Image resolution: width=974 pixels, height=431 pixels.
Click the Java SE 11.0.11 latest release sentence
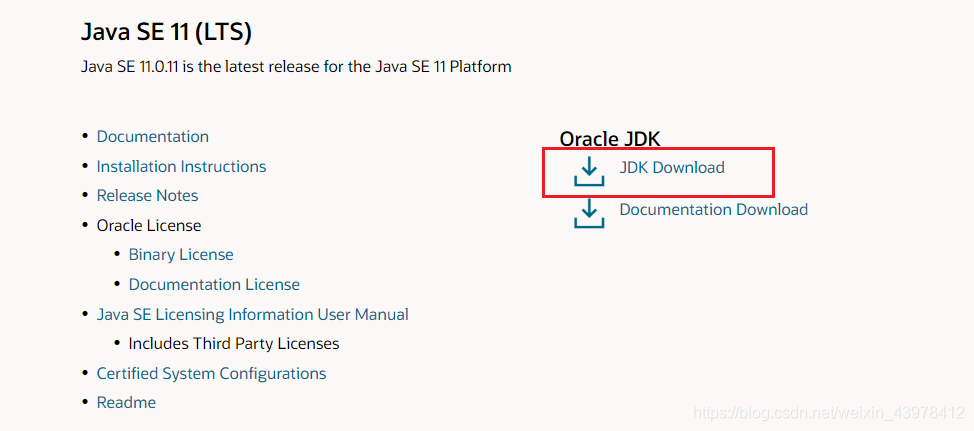click(x=296, y=66)
